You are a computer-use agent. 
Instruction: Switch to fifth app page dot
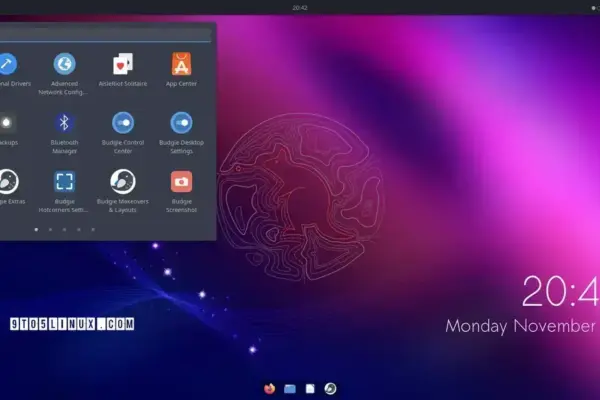pos(93,230)
